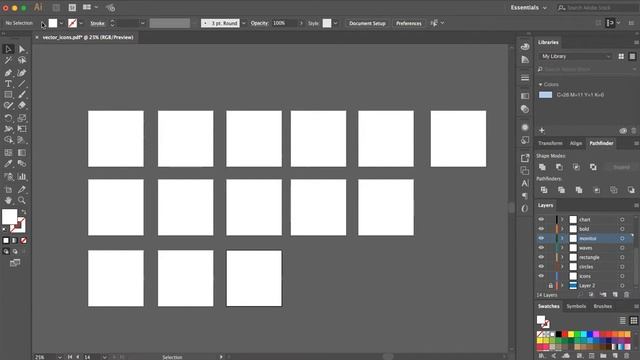Screen dimensions: 640x360
Task: Select the Eyedropper tool
Action: point(8,164)
